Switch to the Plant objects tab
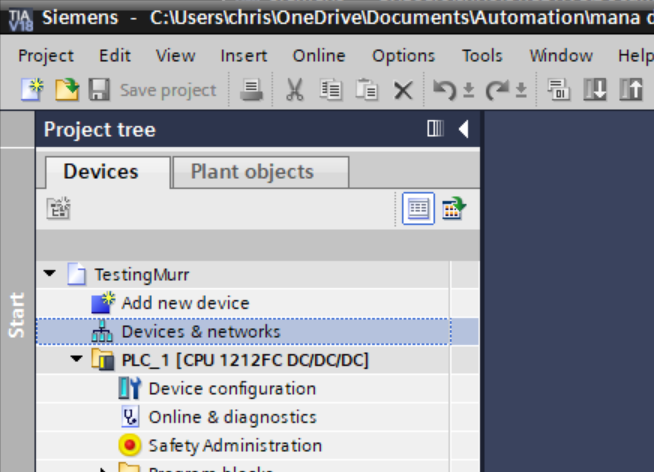The height and width of the screenshot is (472, 654). click(x=261, y=172)
